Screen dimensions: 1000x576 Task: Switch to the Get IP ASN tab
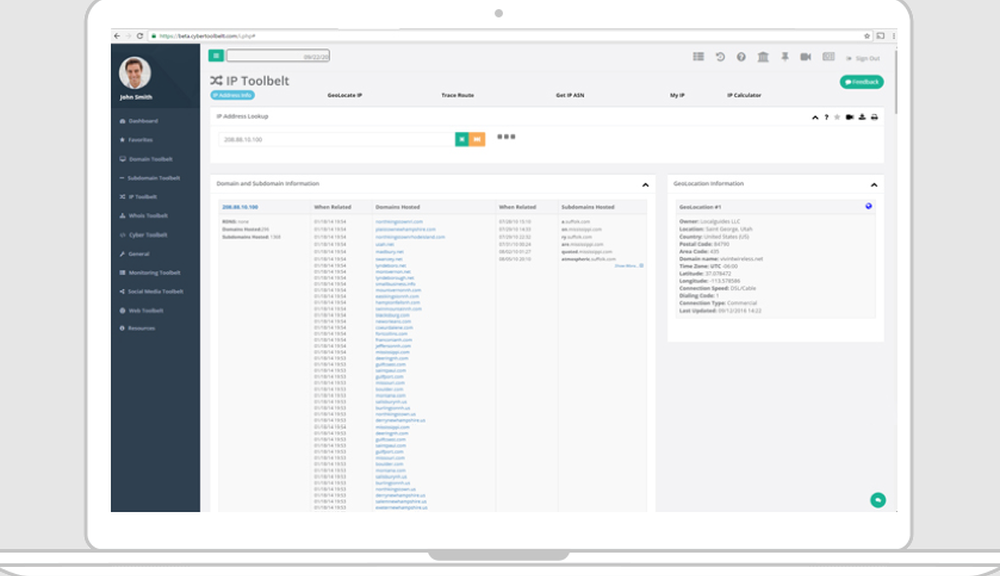[x=570, y=95]
